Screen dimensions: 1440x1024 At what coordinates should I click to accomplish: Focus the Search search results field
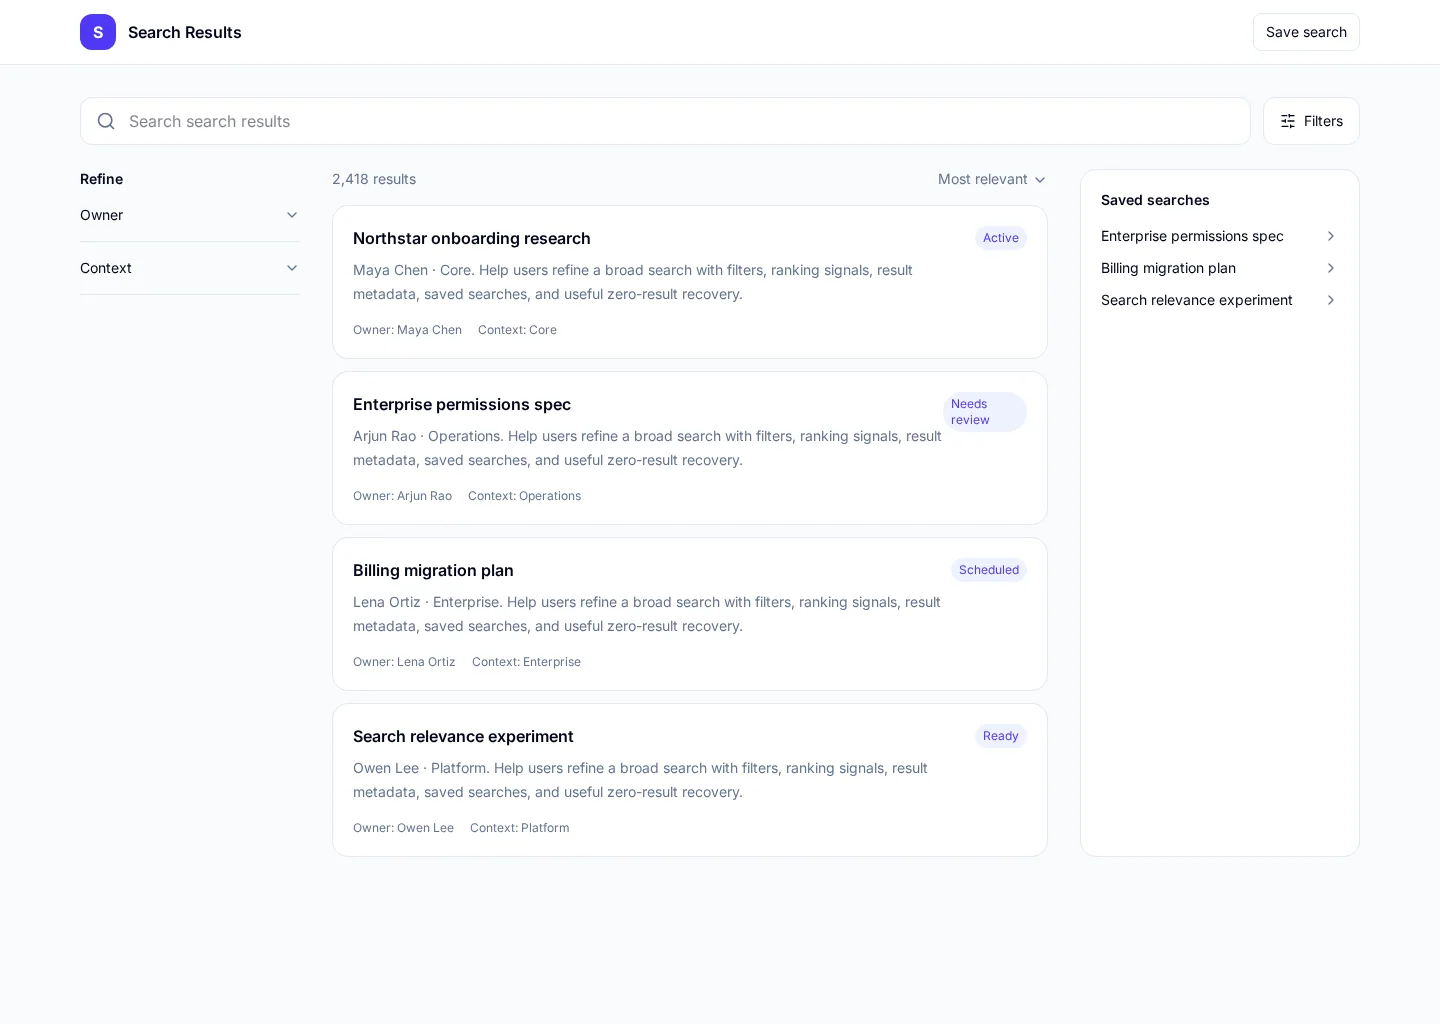tap(665, 121)
